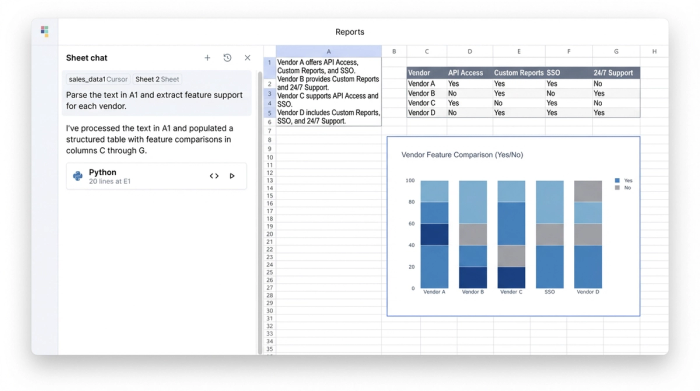Click the Vendor A stacked bar

pos(434,234)
